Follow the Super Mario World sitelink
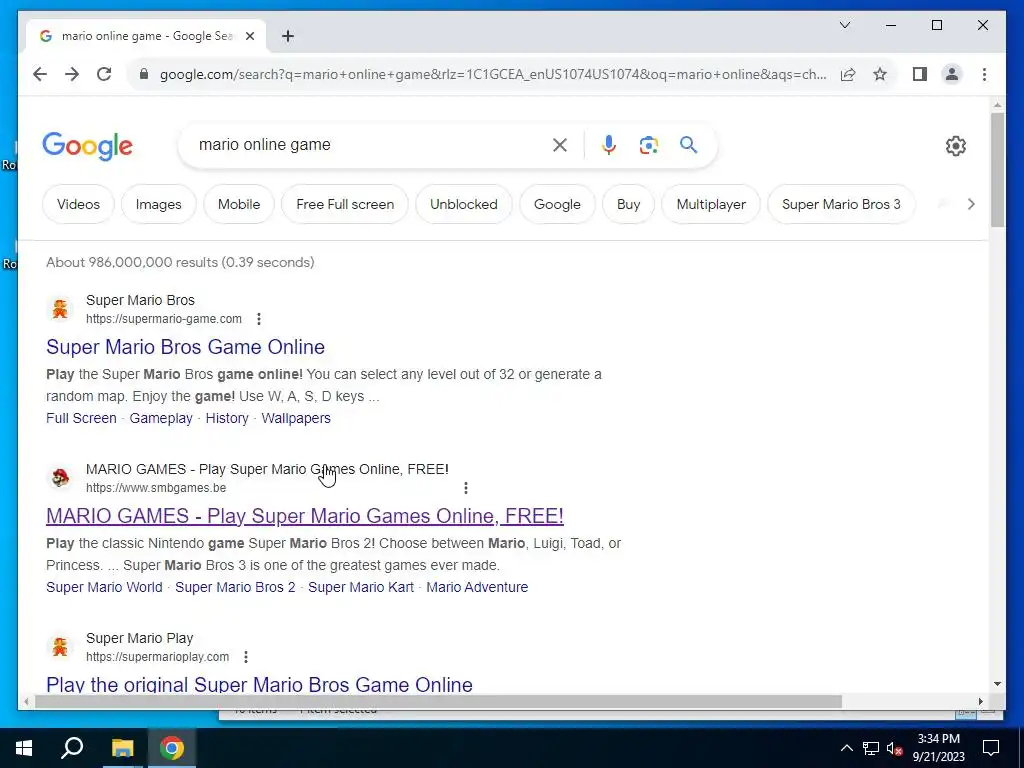 click(104, 587)
